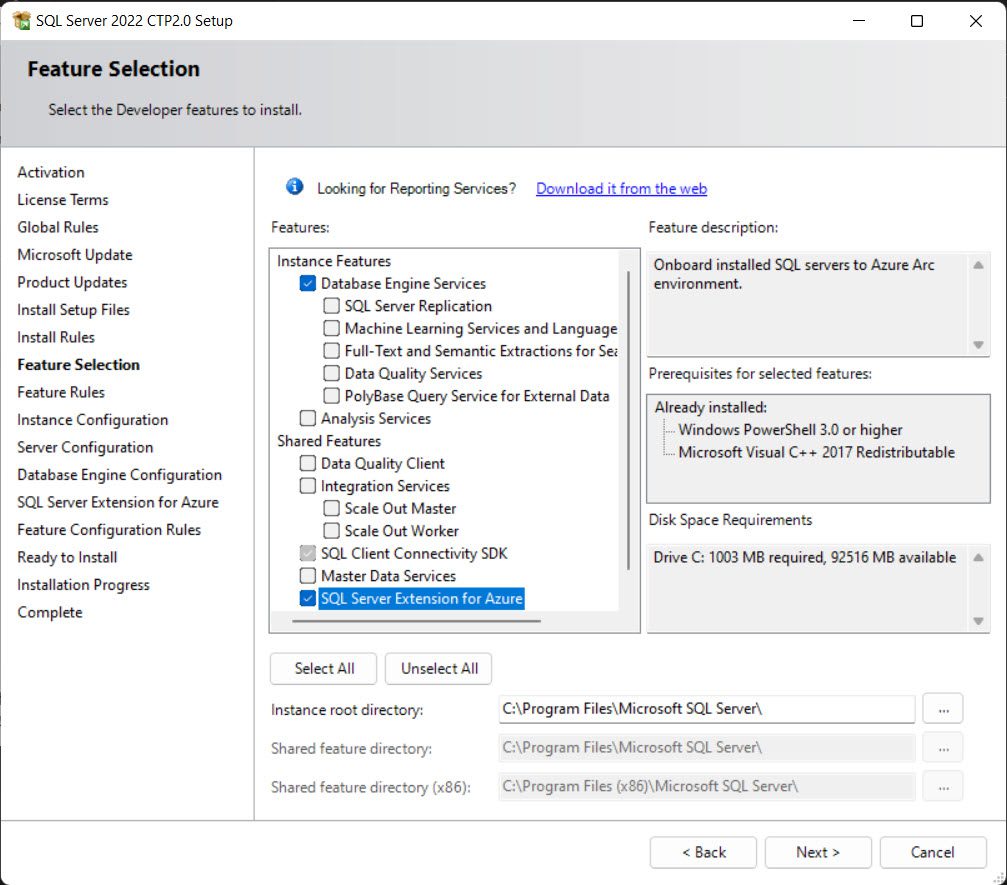Click the SQL Server Setup title bar icon
The height and width of the screenshot is (885, 1007).
tap(21, 21)
